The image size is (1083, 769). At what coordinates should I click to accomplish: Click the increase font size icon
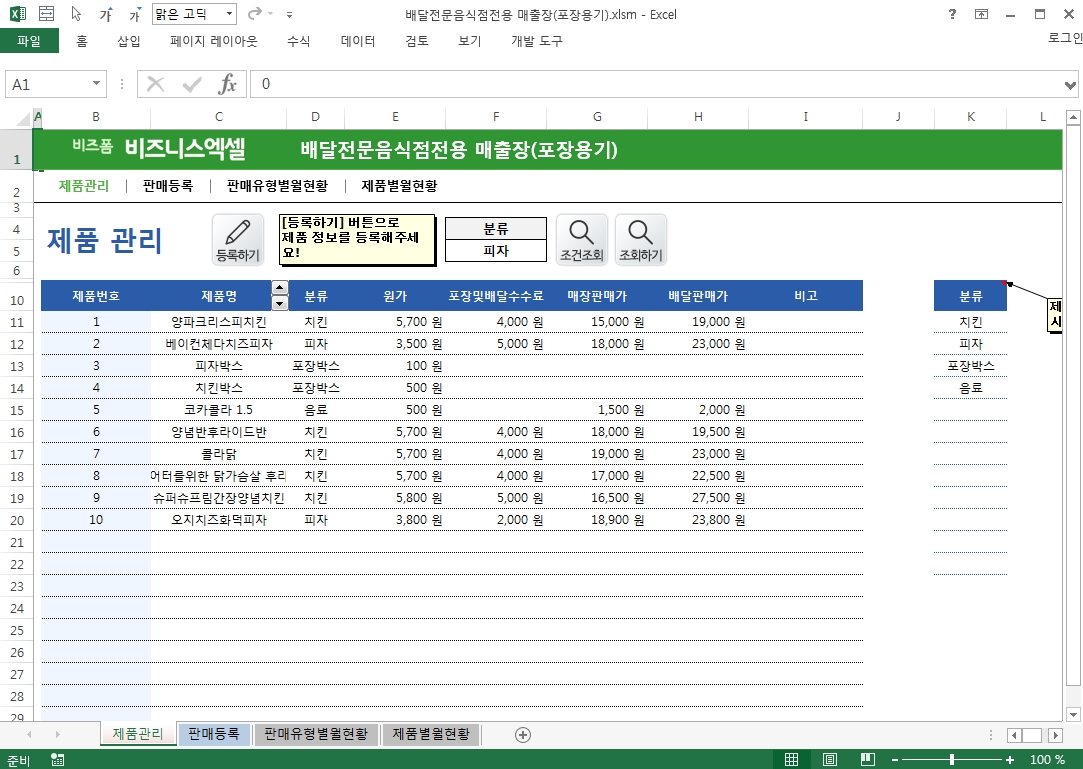106,15
